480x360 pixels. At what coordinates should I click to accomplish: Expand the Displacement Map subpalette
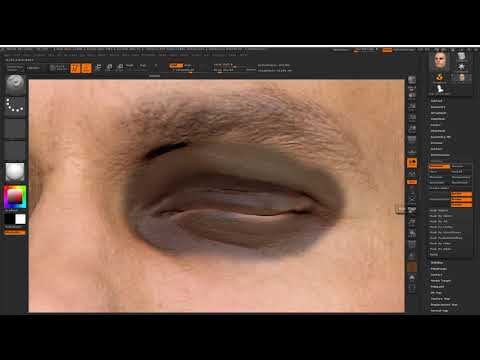point(444,305)
